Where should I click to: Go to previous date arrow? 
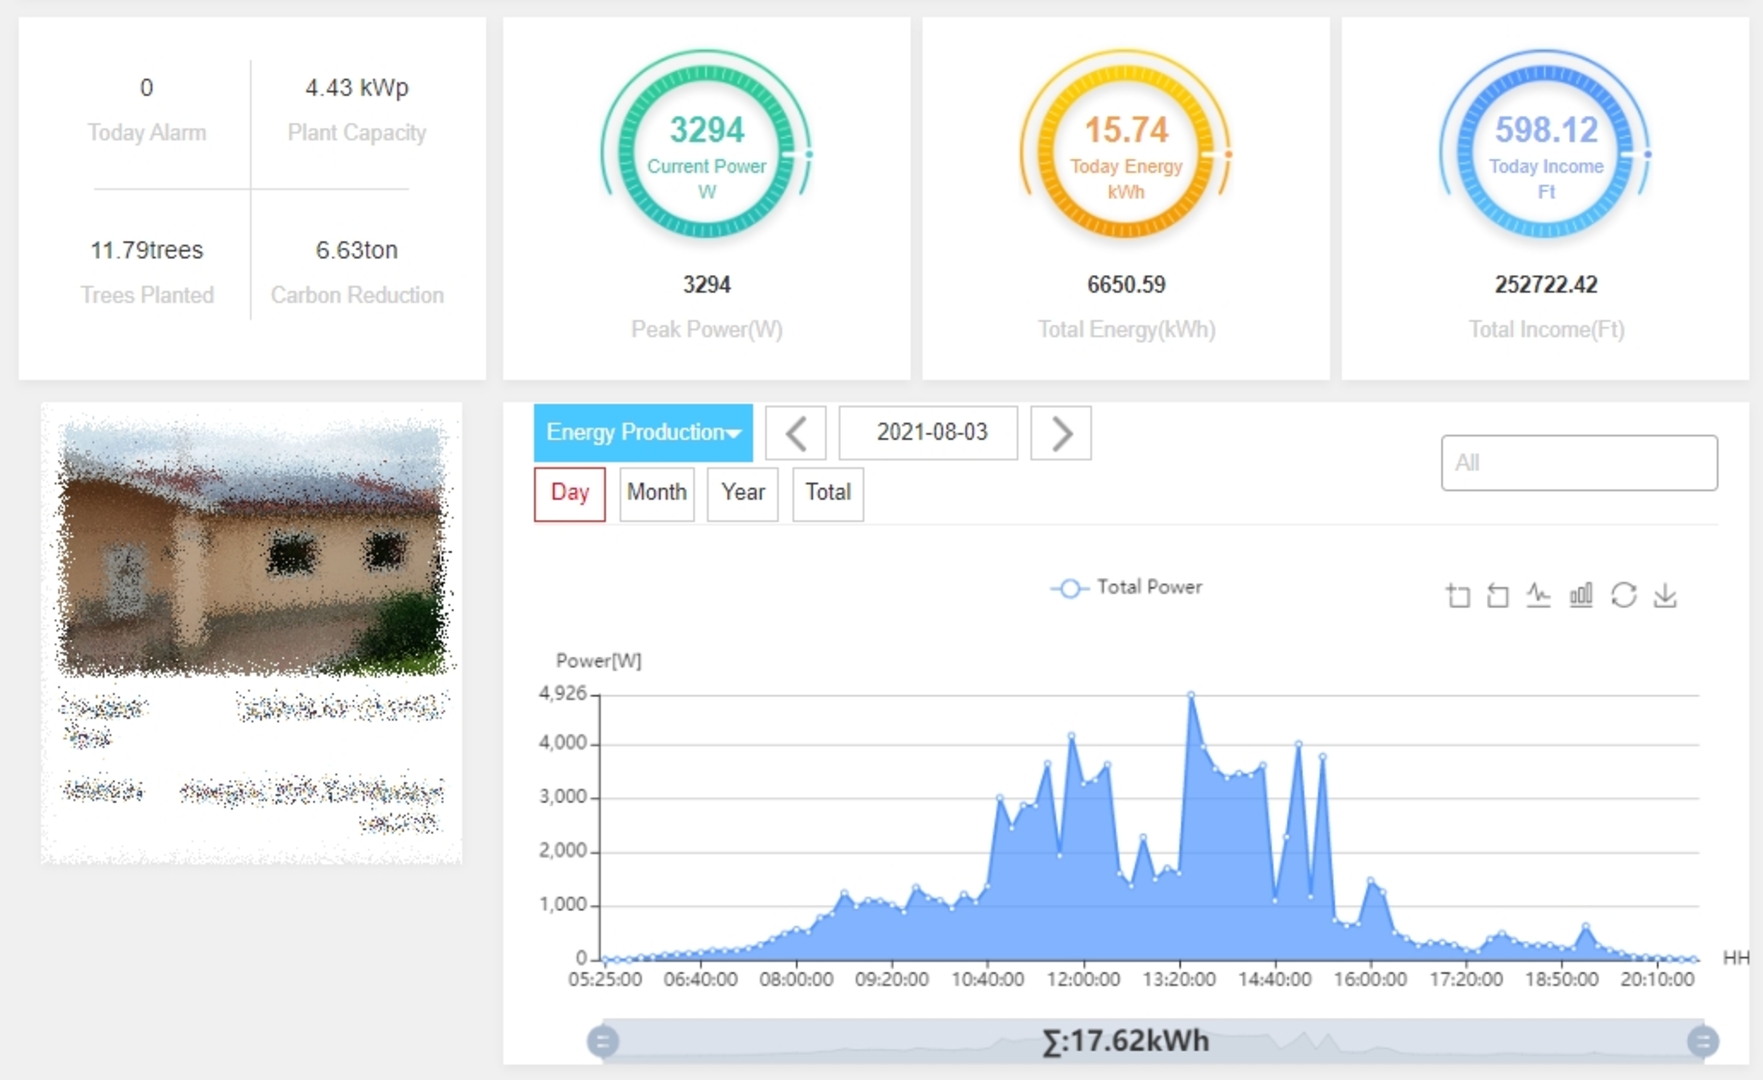pos(796,433)
